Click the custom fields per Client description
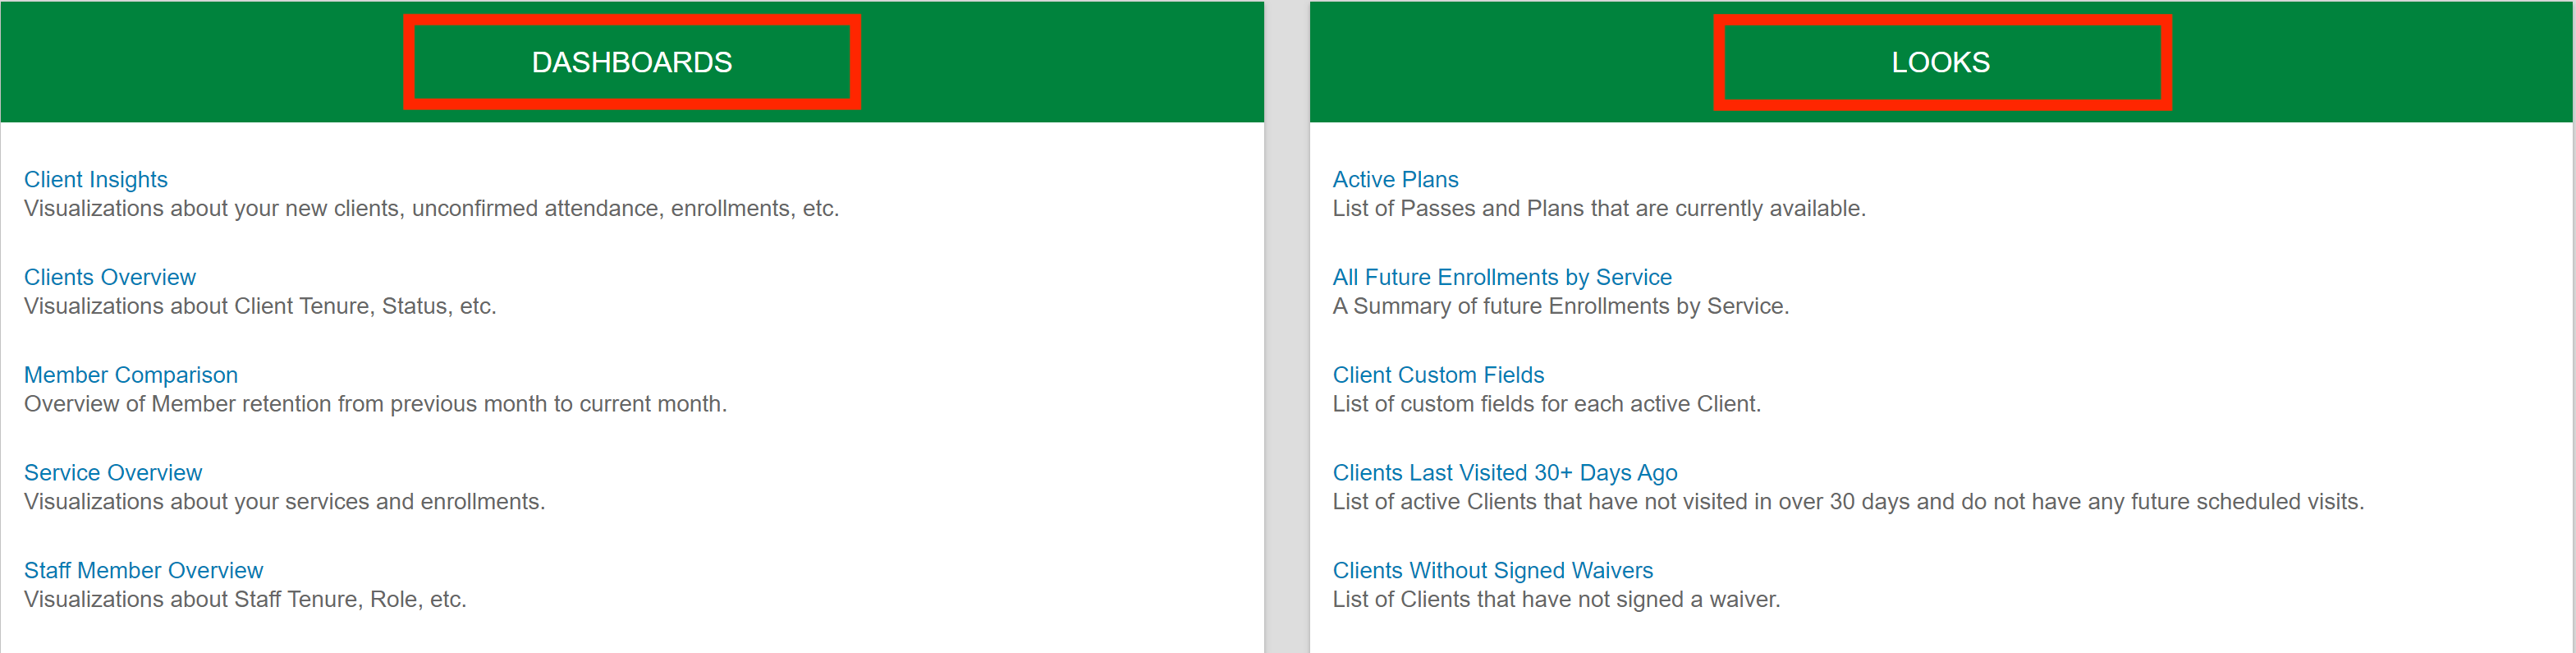Viewport: 2576px width, 653px height. tap(1546, 404)
